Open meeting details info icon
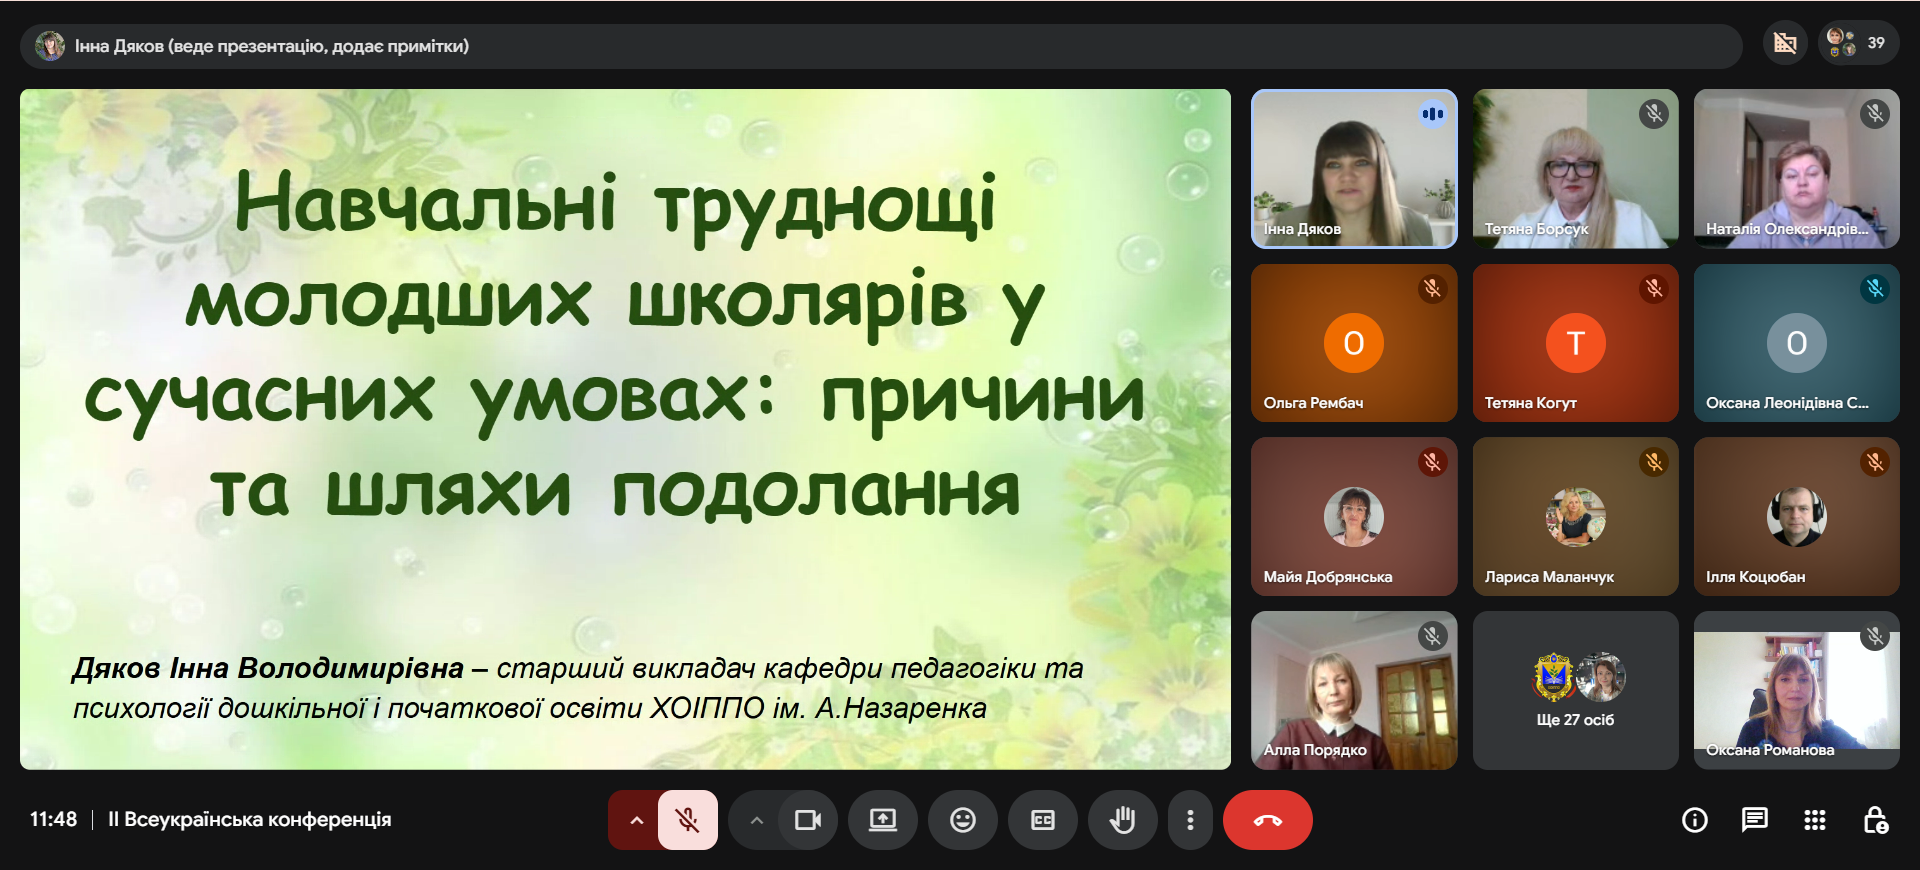 (x=1694, y=820)
